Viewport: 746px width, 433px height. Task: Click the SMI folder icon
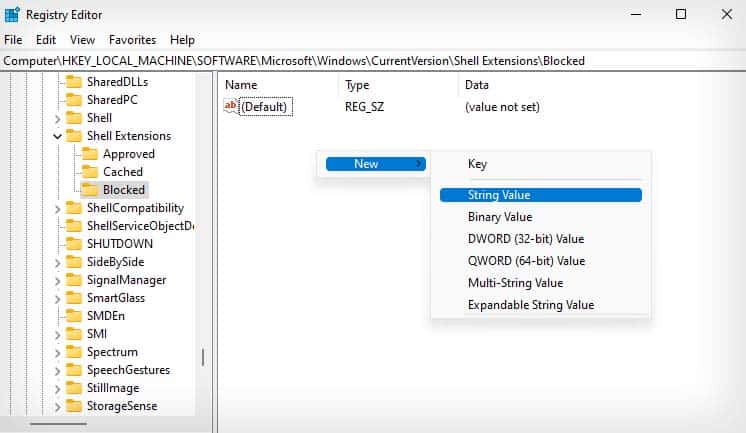tap(74, 334)
